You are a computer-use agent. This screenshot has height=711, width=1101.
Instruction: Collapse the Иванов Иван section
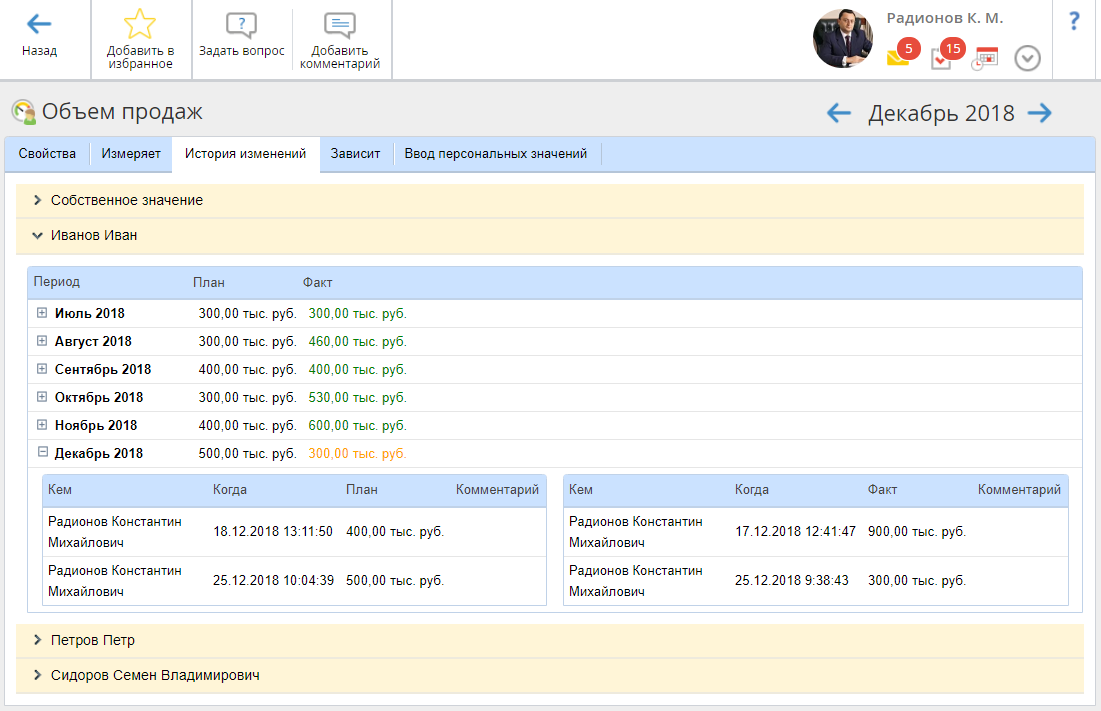pos(37,236)
